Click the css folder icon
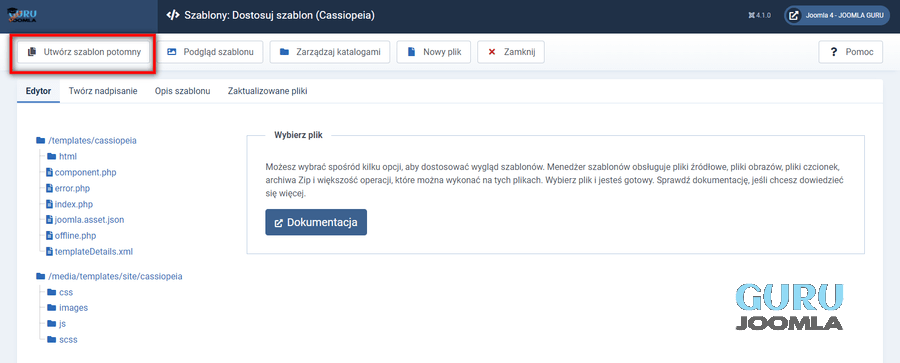900x363 pixels. pyautogui.click(x=51, y=292)
